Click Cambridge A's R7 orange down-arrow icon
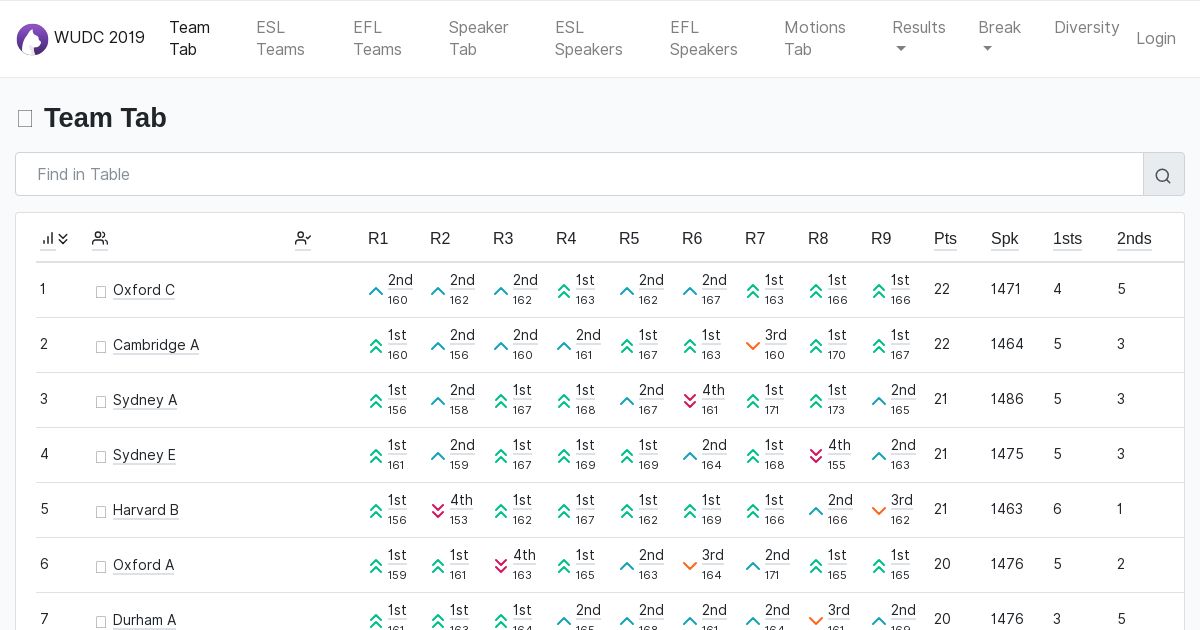 [753, 346]
